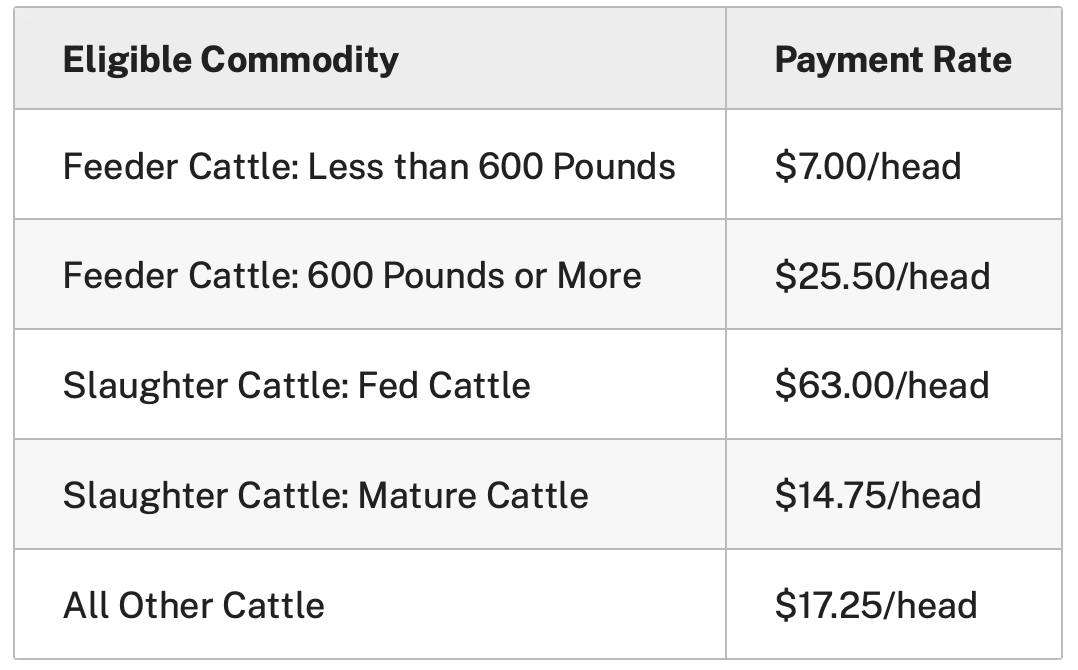Click the $14.75/head payment rate

[877, 496]
